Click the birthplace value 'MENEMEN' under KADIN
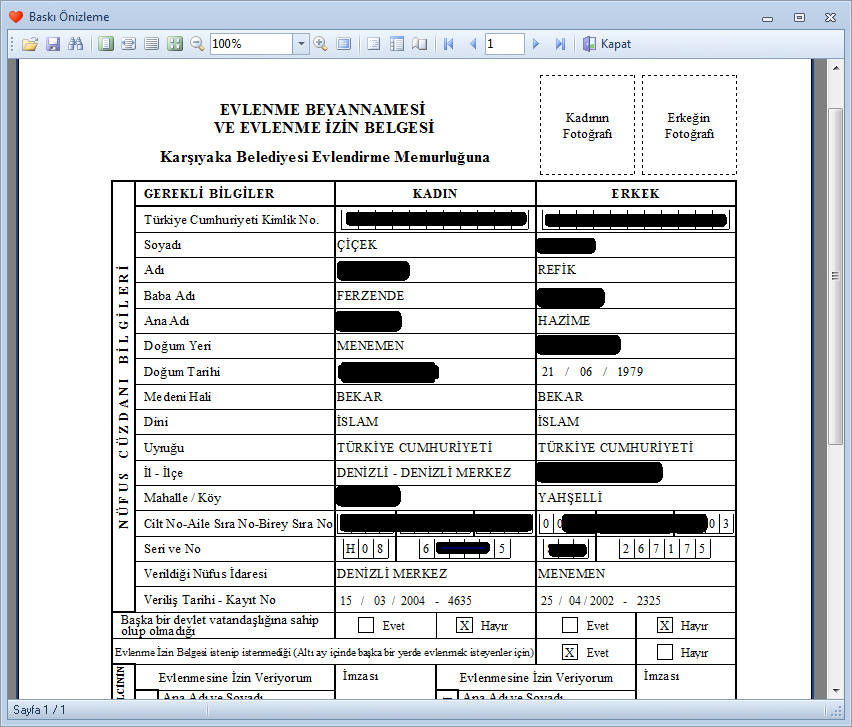The height and width of the screenshot is (727, 852). [371, 346]
